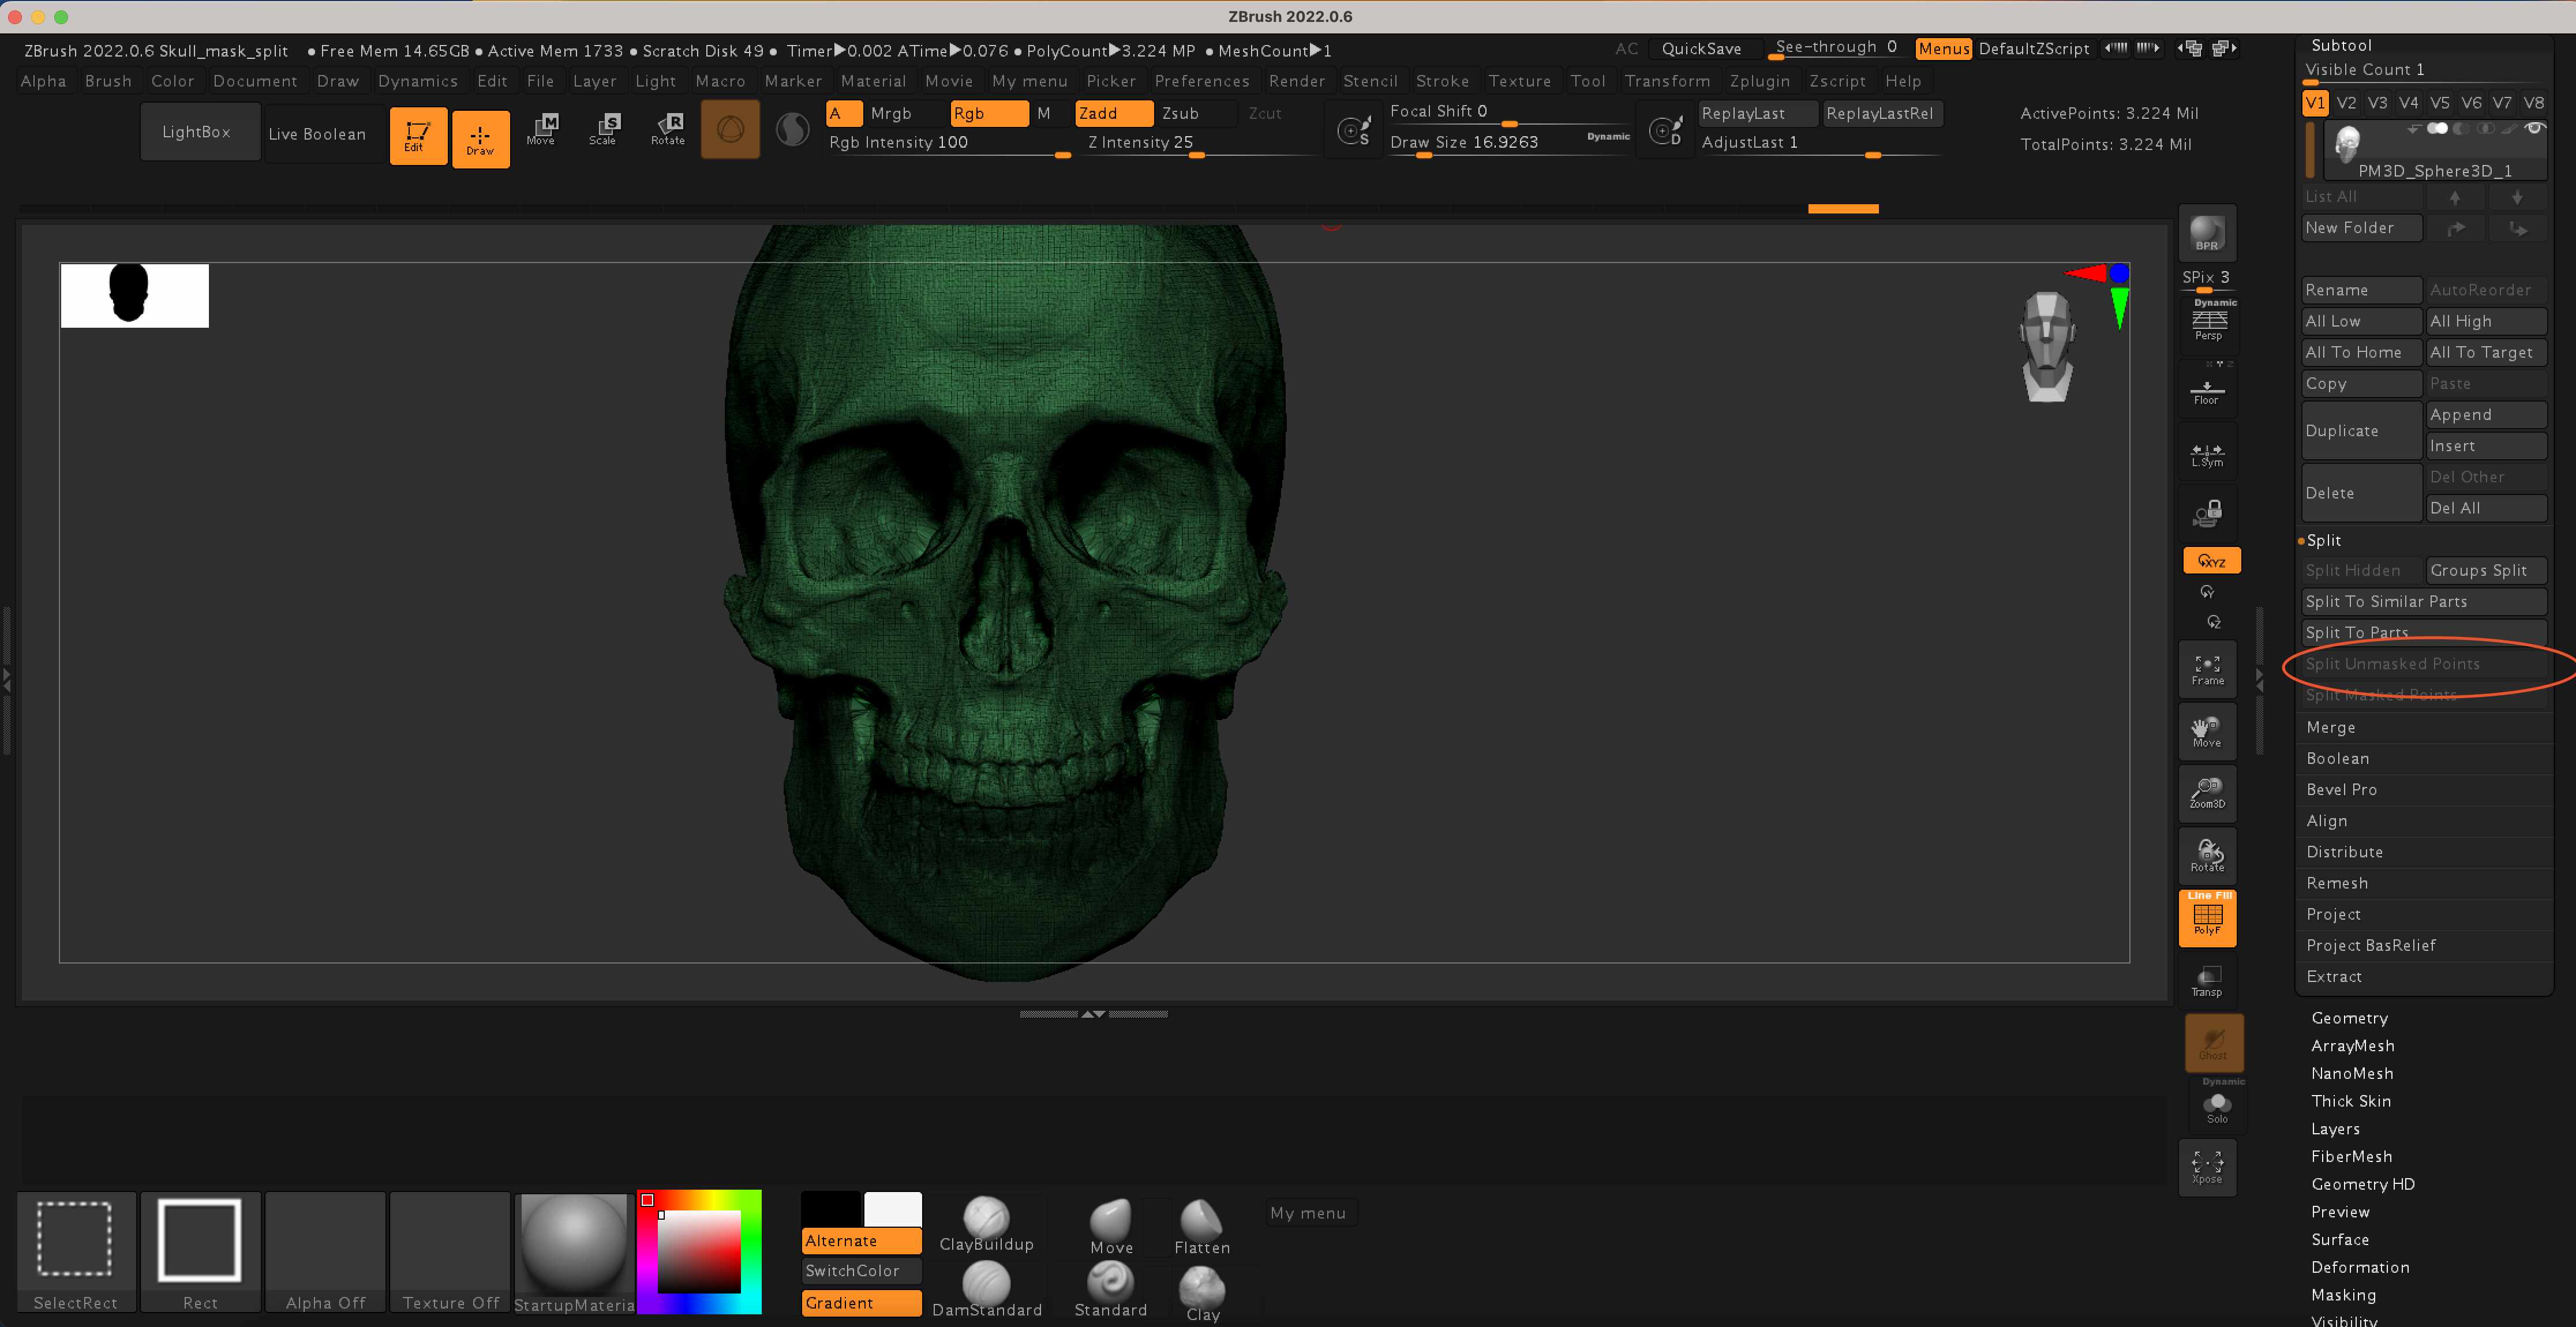2576x1327 pixels.
Task: Select the Zoom3D navigation icon
Action: (2207, 793)
